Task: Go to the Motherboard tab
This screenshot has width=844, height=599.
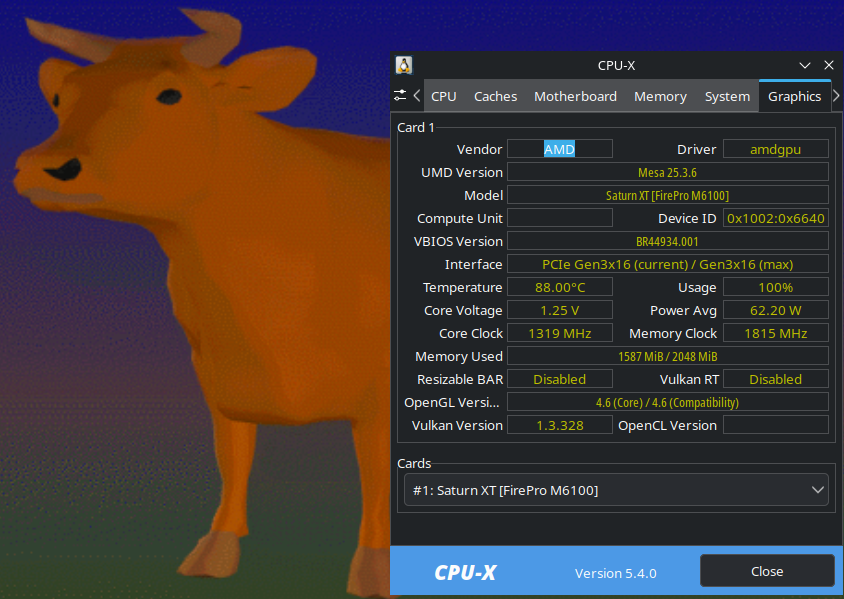Action: [x=575, y=96]
